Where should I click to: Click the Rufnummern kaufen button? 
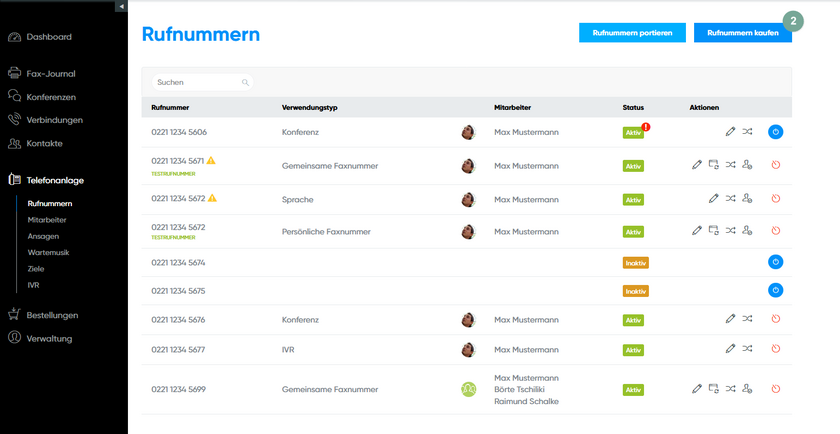[x=742, y=33]
